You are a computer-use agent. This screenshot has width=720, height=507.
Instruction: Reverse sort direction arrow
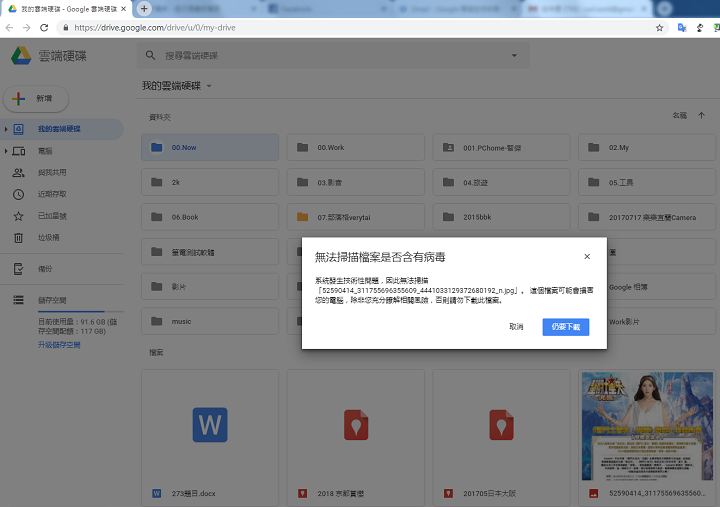point(701,115)
